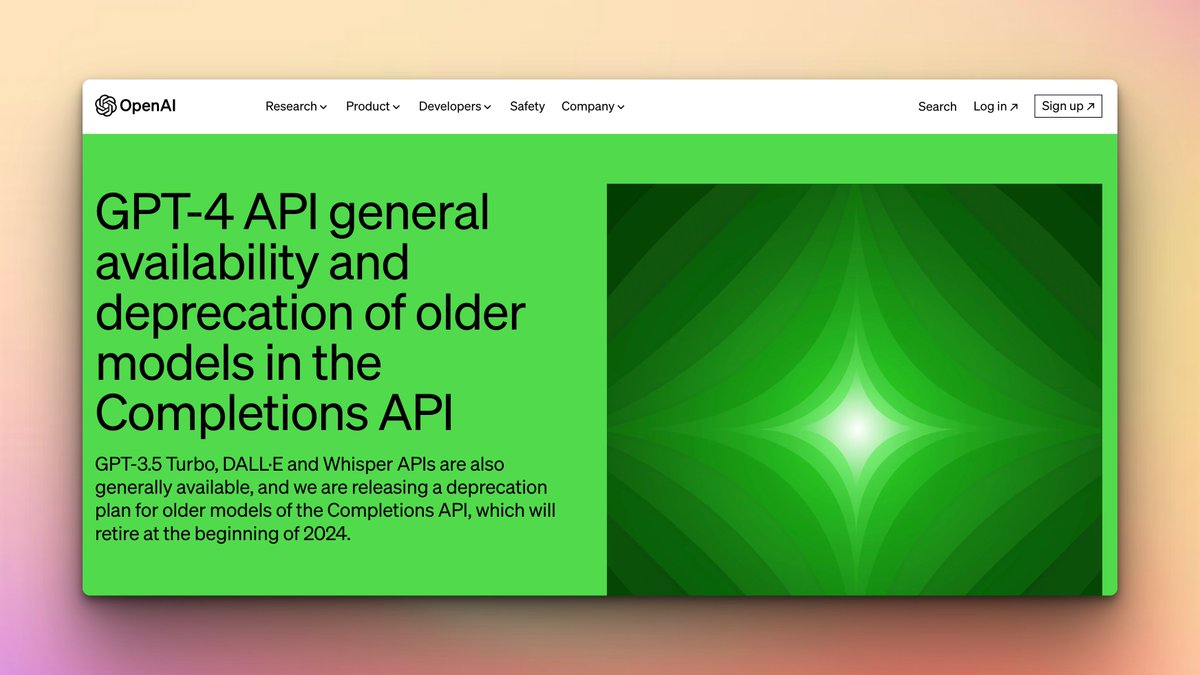This screenshot has width=1200, height=675.
Task: Open the Developers menu
Action: tap(455, 106)
